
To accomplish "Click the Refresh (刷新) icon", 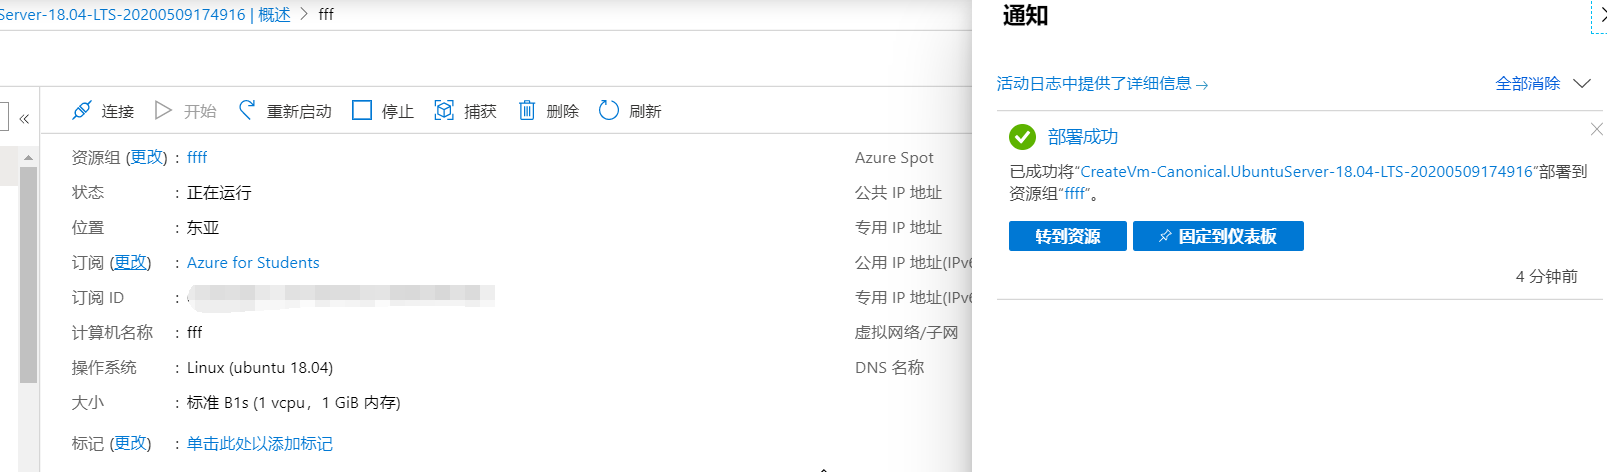I will [x=609, y=110].
